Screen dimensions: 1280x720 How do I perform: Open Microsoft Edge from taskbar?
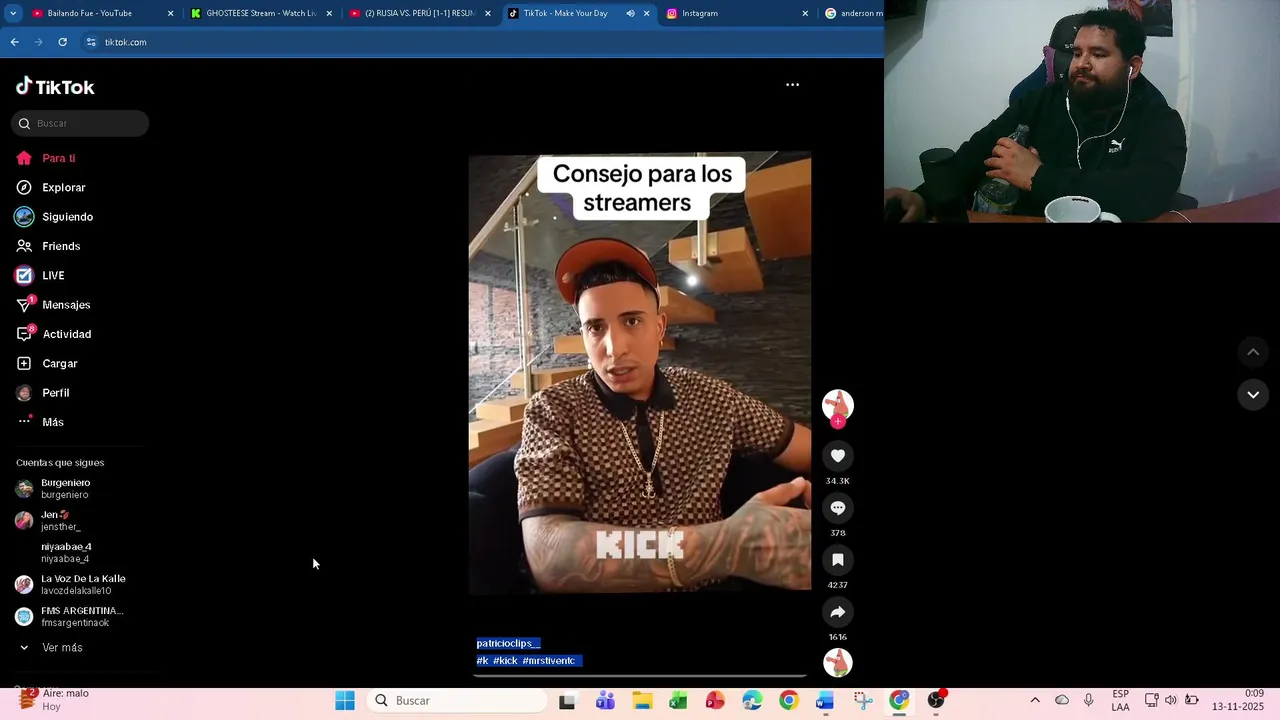[x=752, y=701]
